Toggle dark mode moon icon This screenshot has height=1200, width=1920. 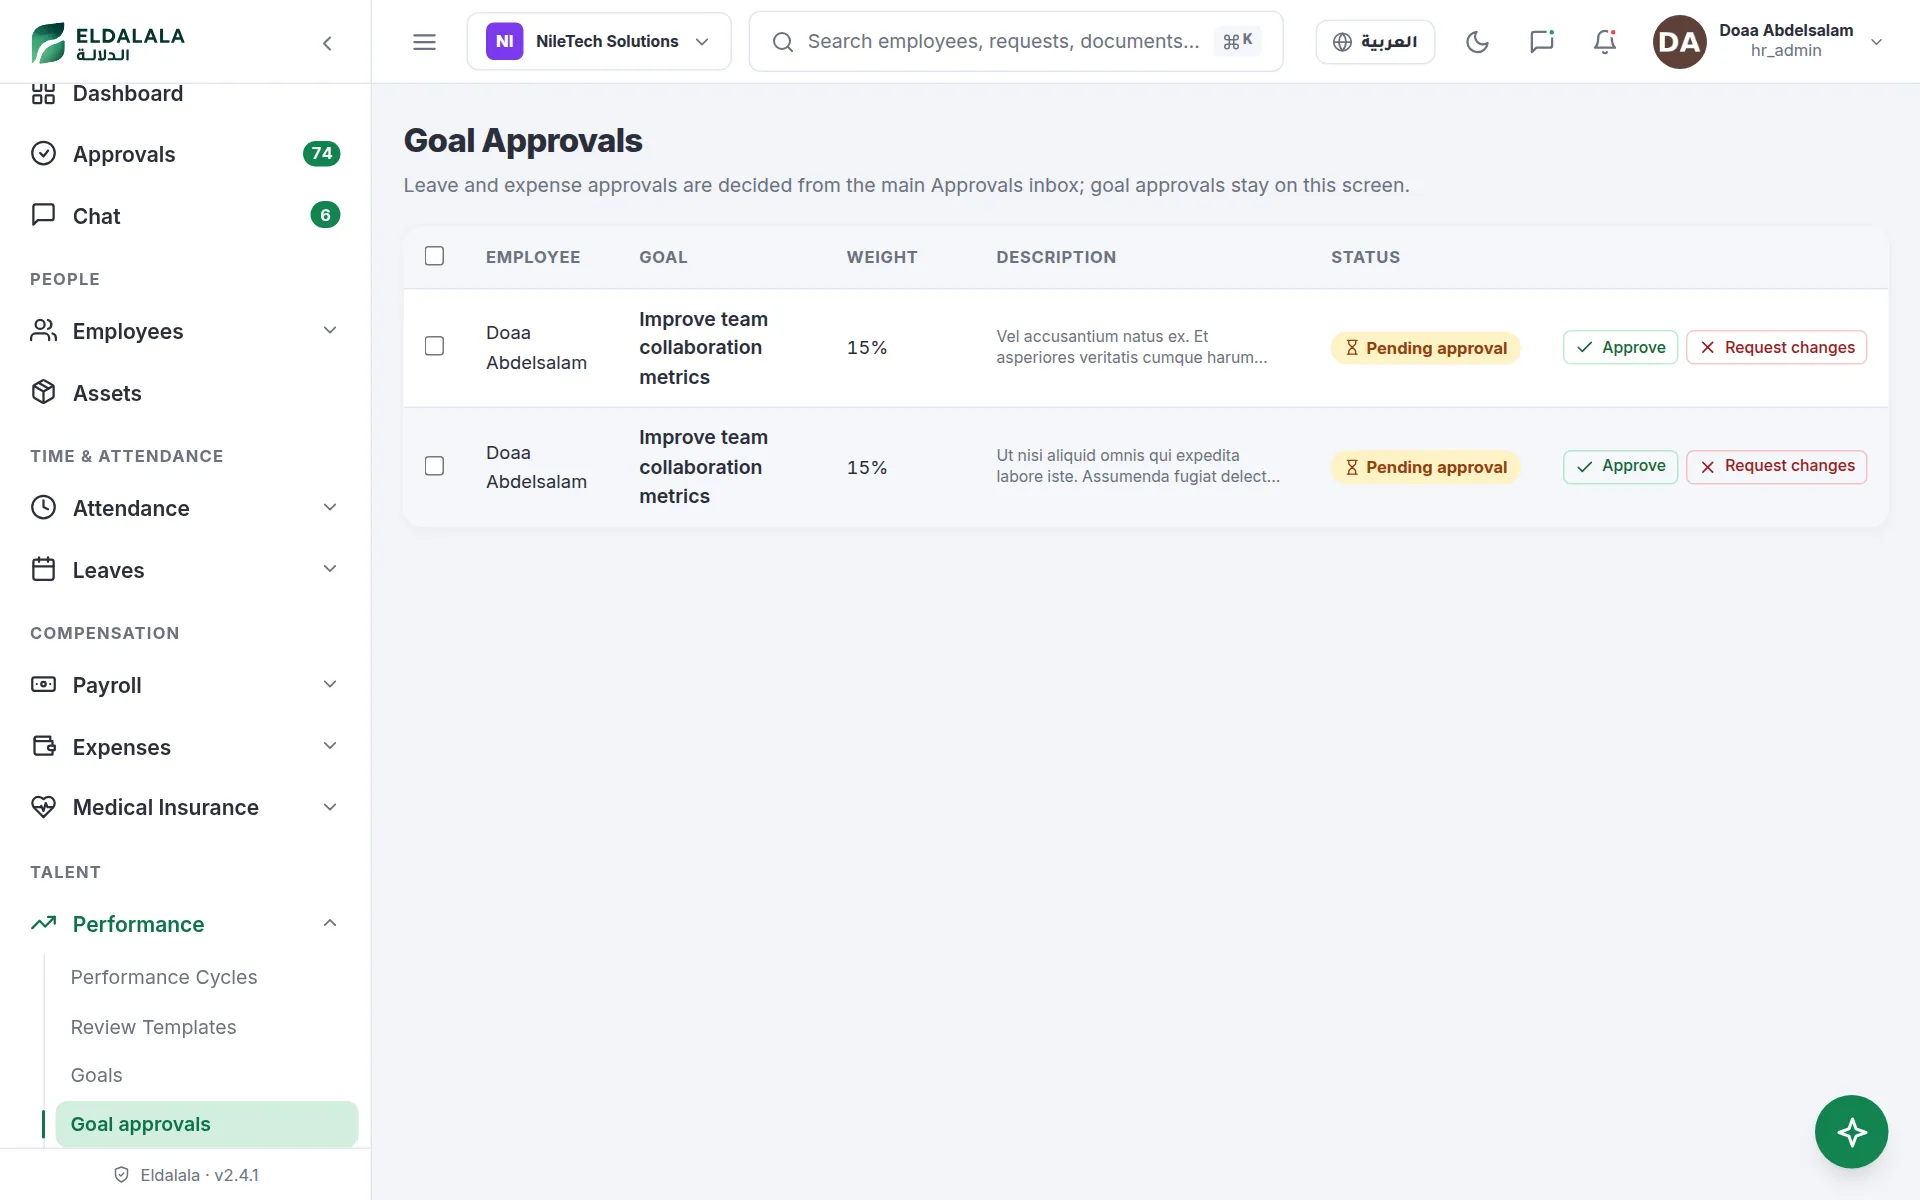point(1477,42)
